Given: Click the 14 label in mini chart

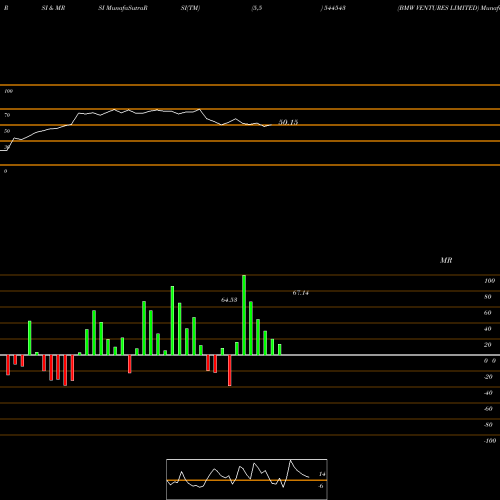Looking at the screenshot, I should click(x=322, y=474).
